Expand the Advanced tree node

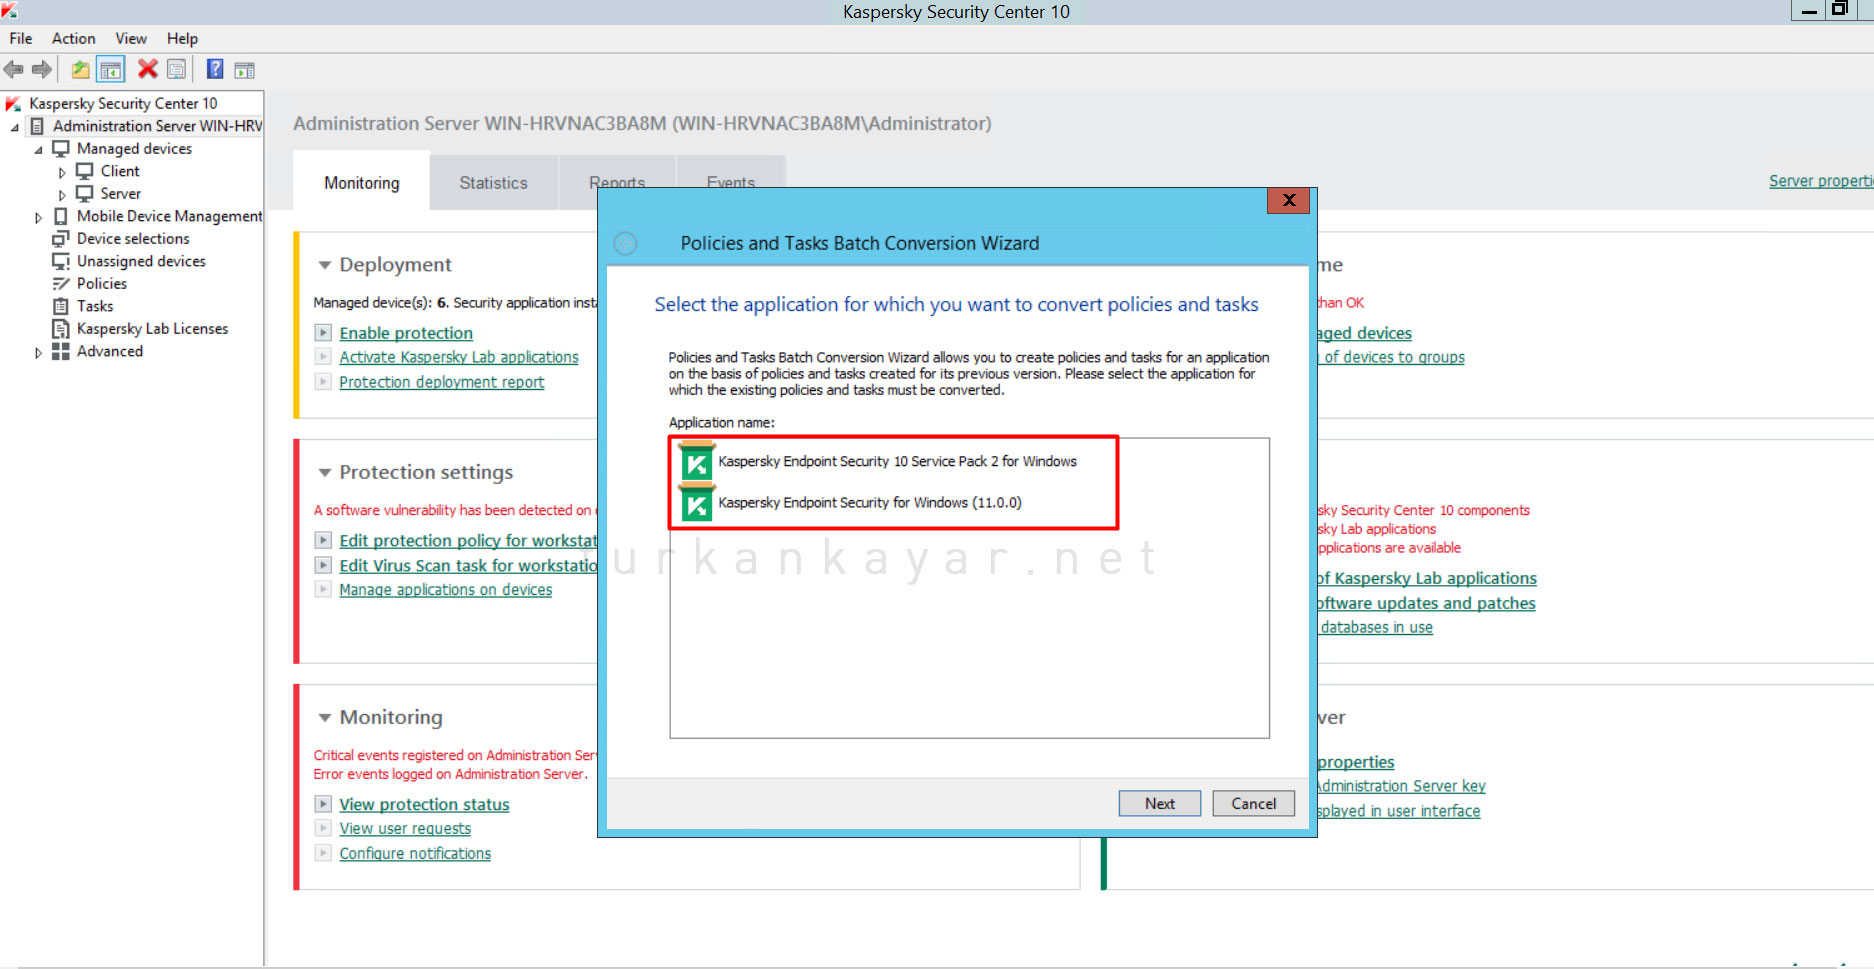tap(38, 352)
